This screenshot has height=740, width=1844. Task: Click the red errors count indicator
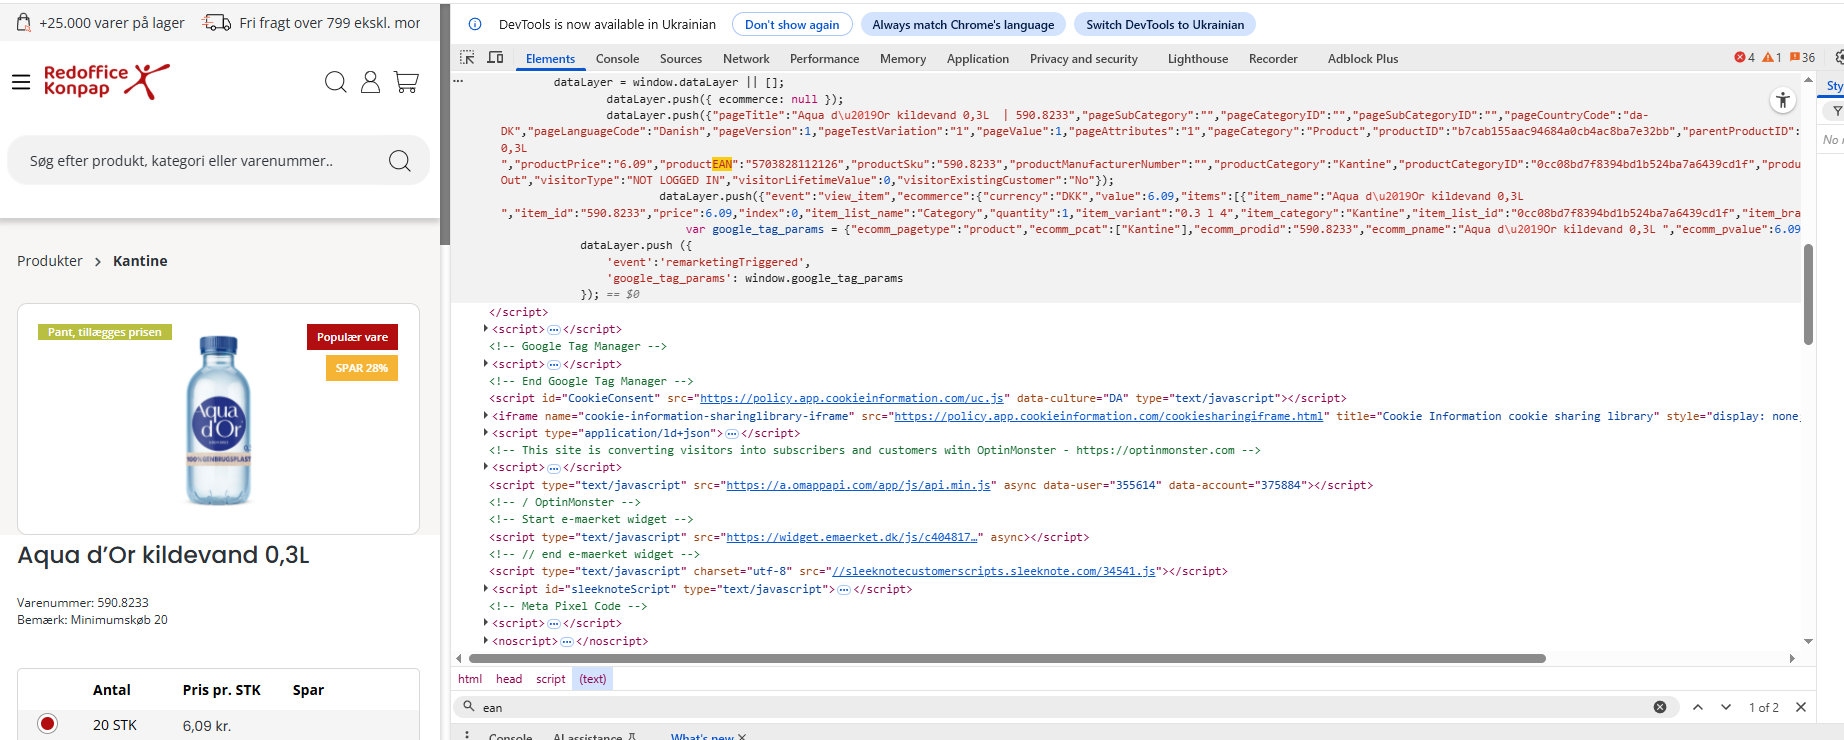(x=1744, y=58)
